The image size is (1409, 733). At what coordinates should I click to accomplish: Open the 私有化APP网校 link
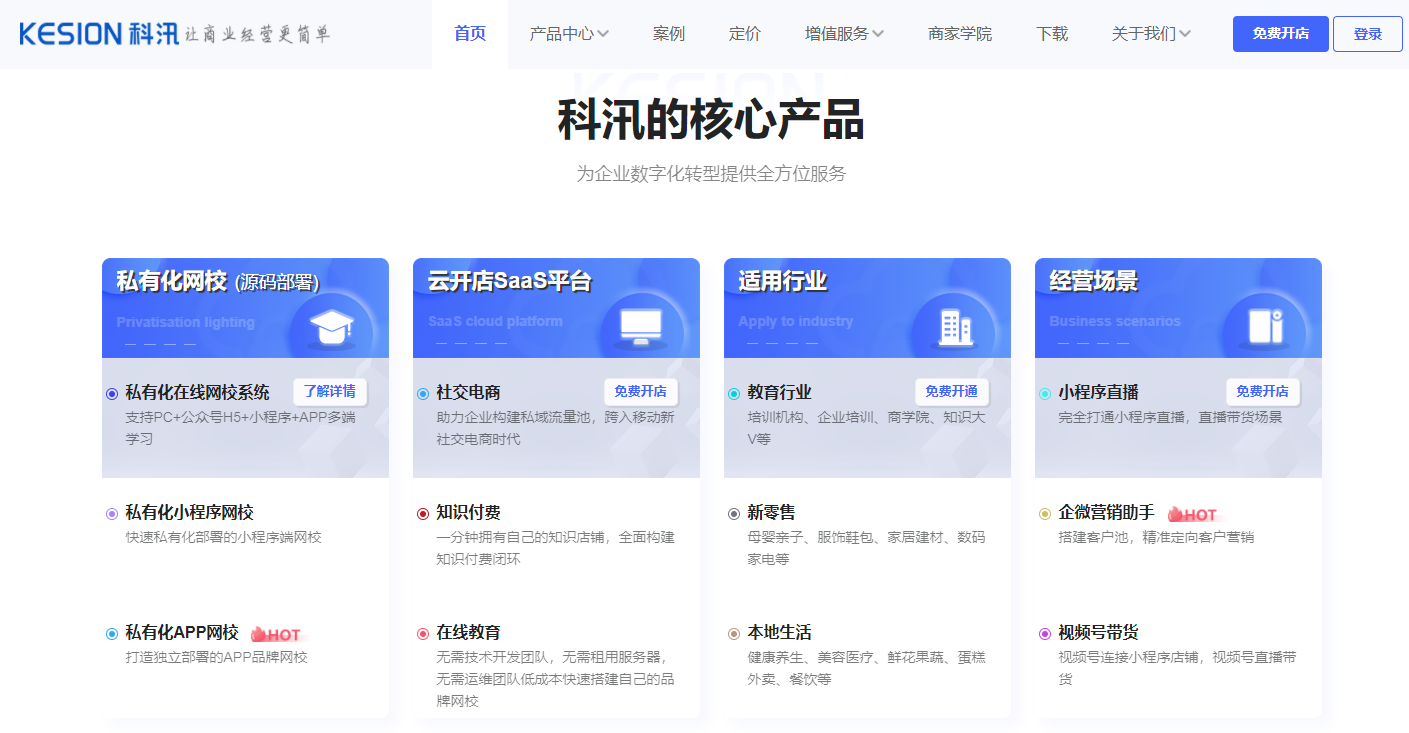point(182,632)
